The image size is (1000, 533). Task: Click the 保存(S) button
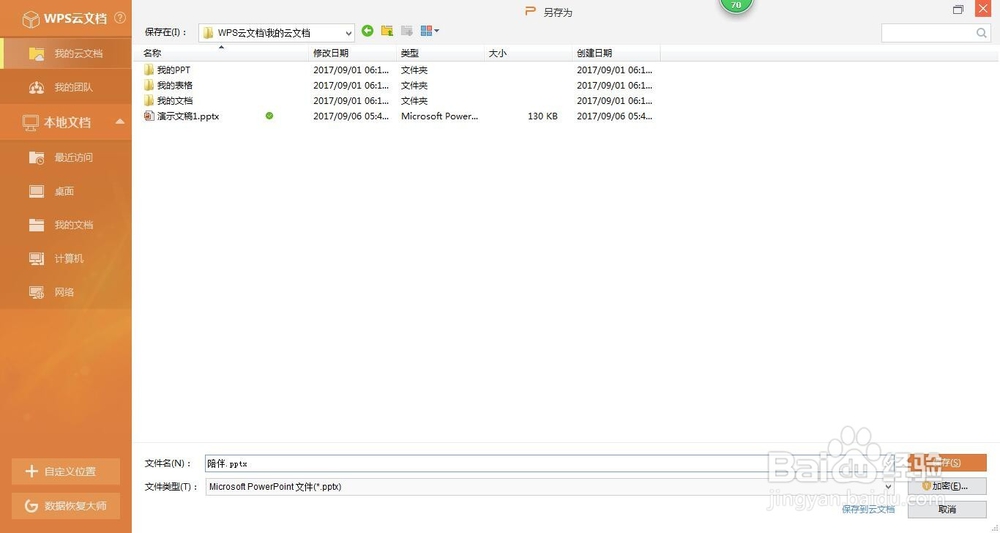[x=947, y=463]
